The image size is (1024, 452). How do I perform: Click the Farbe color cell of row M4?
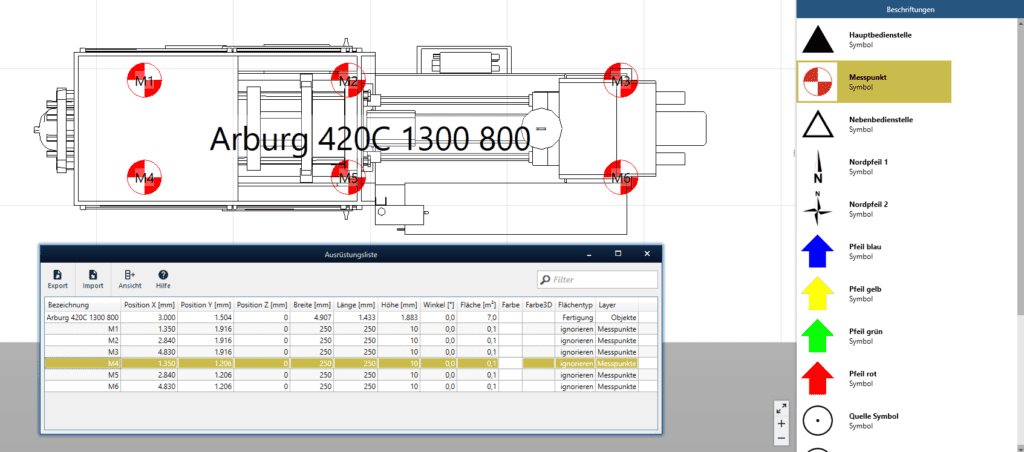click(511, 364)
